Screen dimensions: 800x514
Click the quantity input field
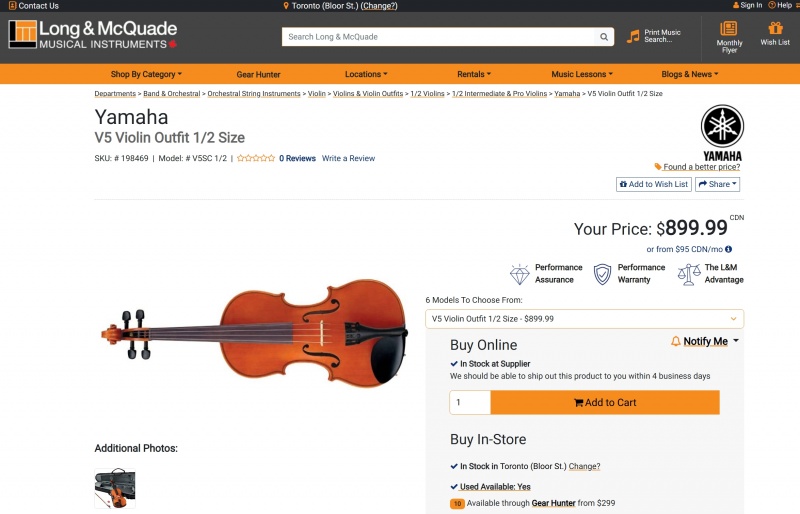click(470, 402)
